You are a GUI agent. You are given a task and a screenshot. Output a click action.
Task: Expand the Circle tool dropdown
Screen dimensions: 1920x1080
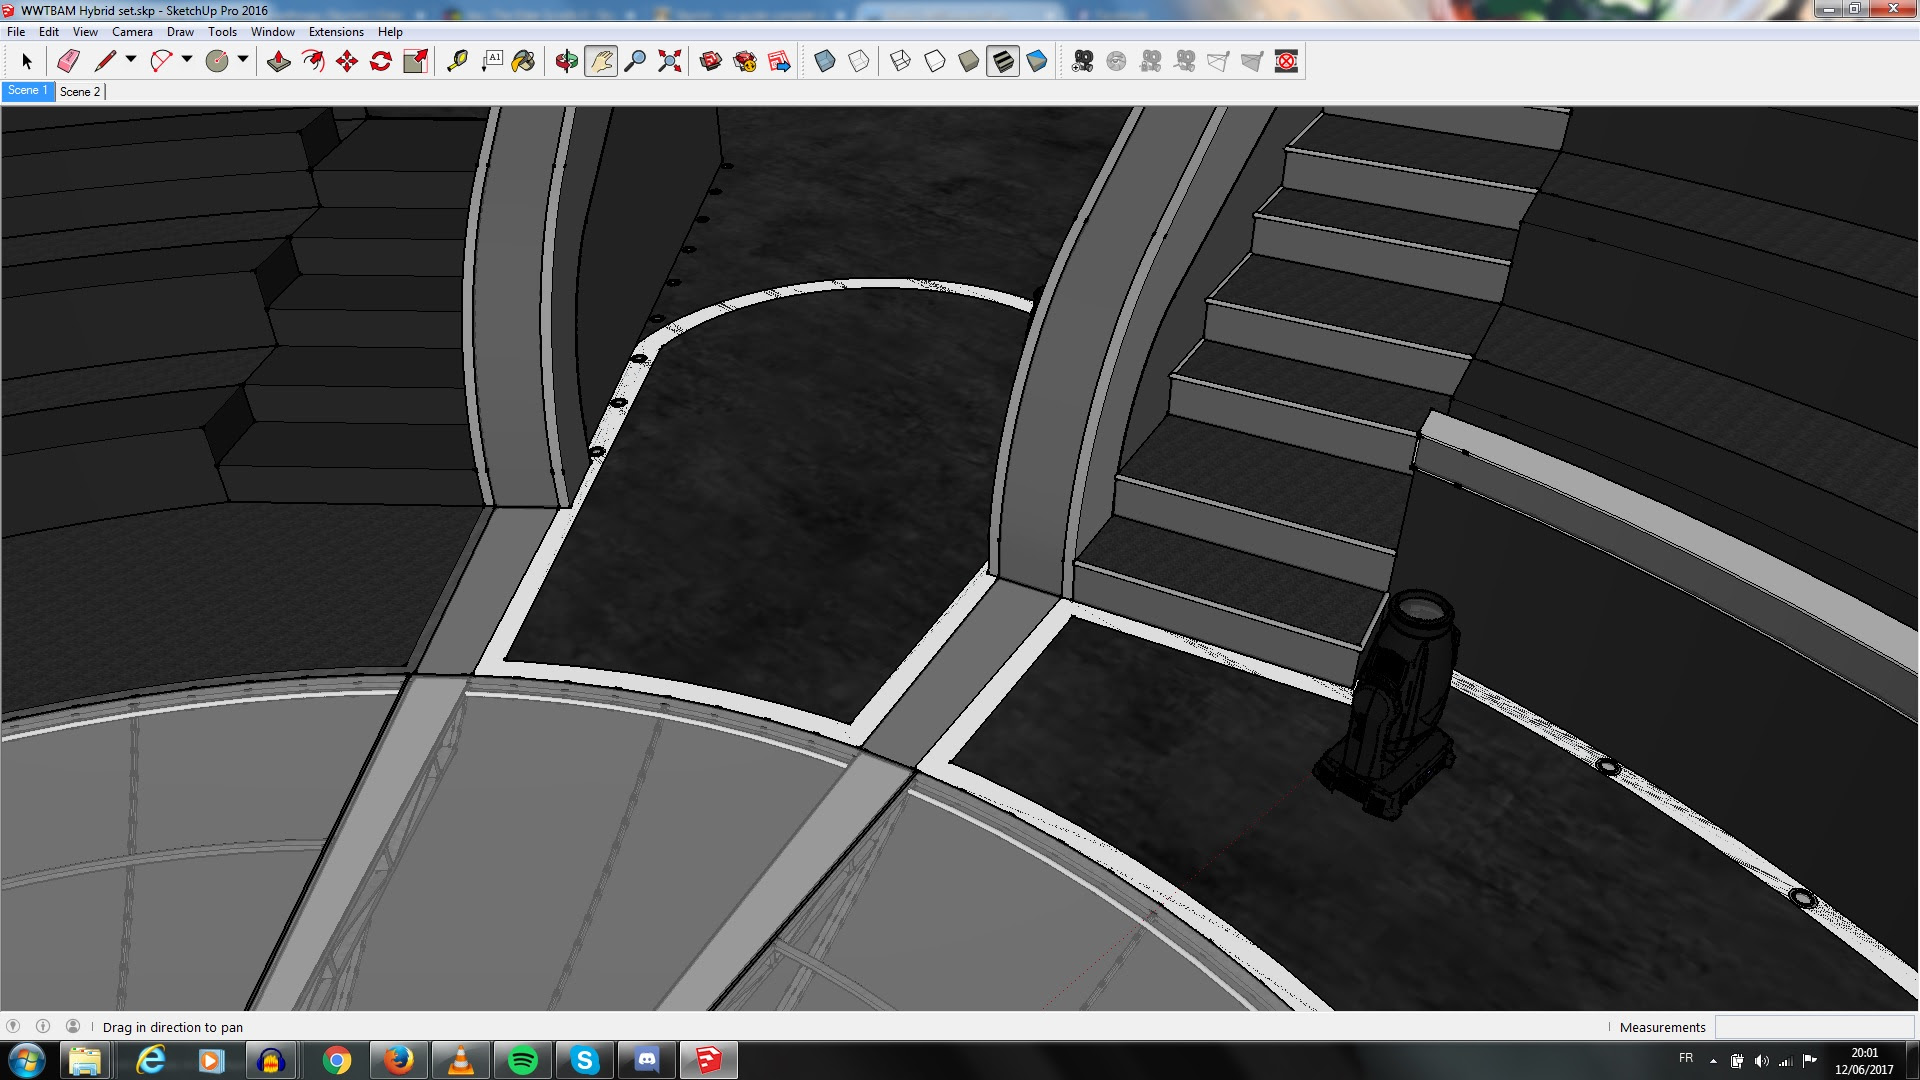coord(241,61)
